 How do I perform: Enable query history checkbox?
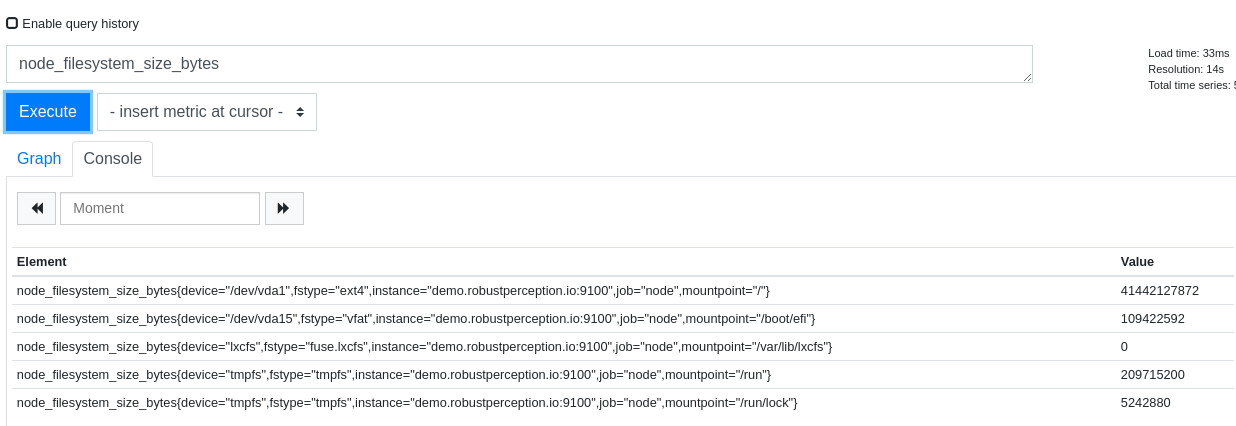point(12,23)
